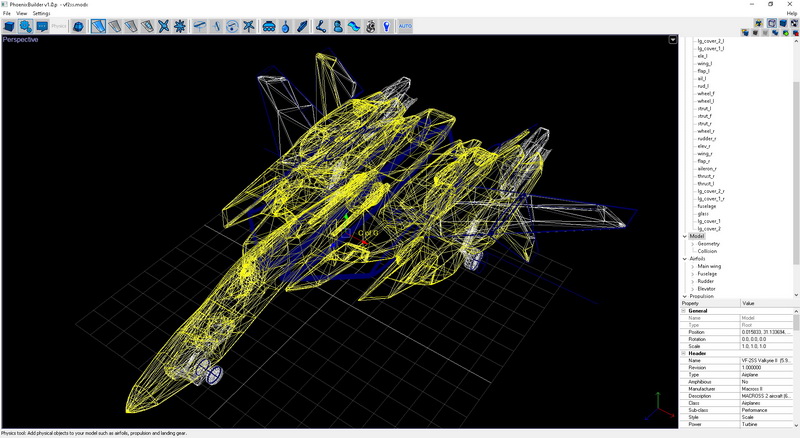Open the File menu
Image resolution: width=800 pixels, height=438 pixels.
point(6,13)
